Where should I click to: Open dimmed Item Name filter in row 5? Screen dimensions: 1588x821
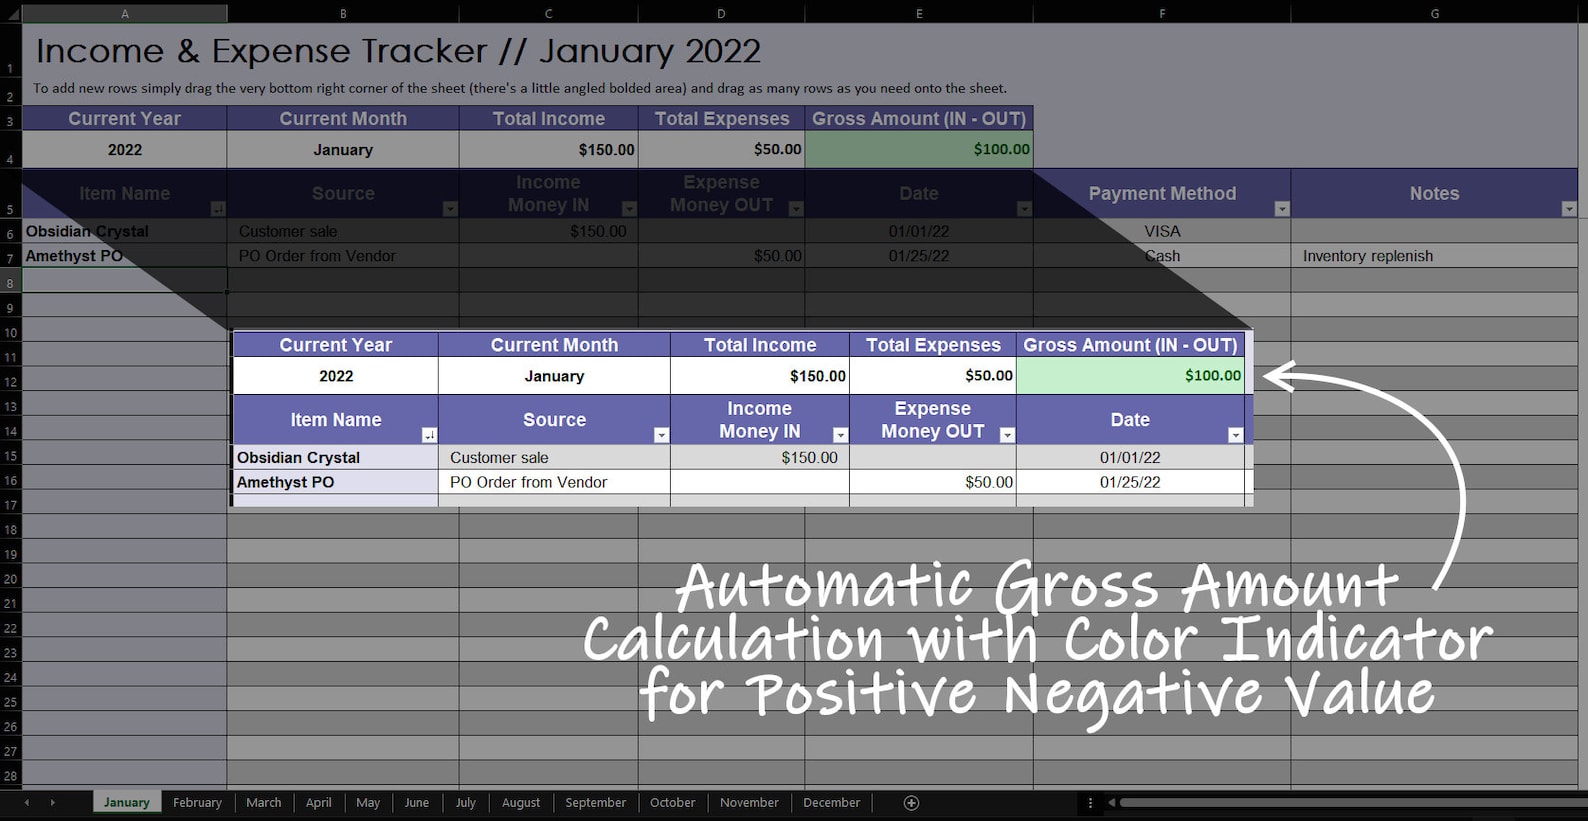[218, 209]
